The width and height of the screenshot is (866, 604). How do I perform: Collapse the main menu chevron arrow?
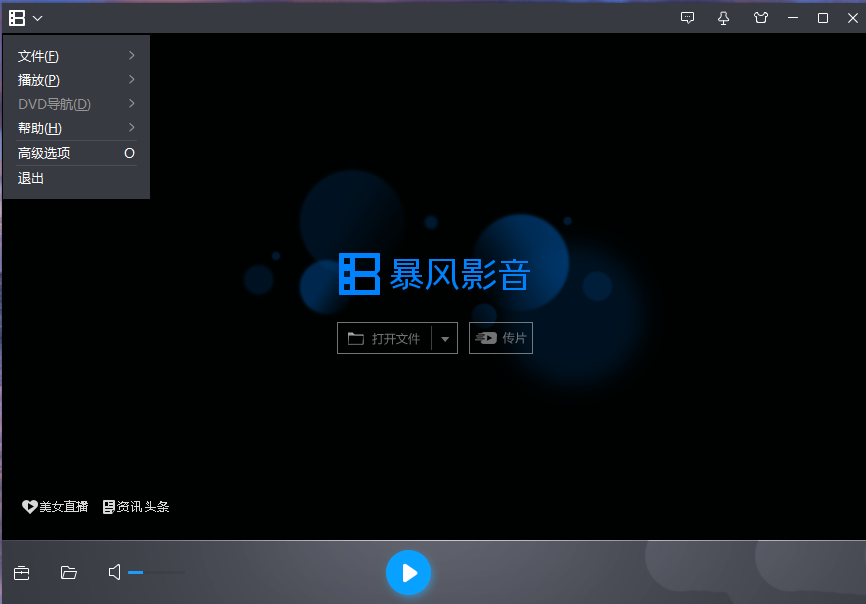click(38, 18)
